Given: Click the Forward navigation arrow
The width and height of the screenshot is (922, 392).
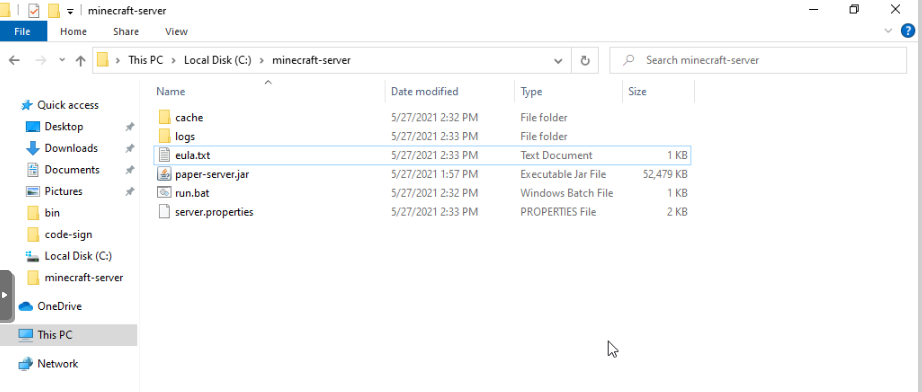Looking at the screenshot, I should click(x=41, y=61).
